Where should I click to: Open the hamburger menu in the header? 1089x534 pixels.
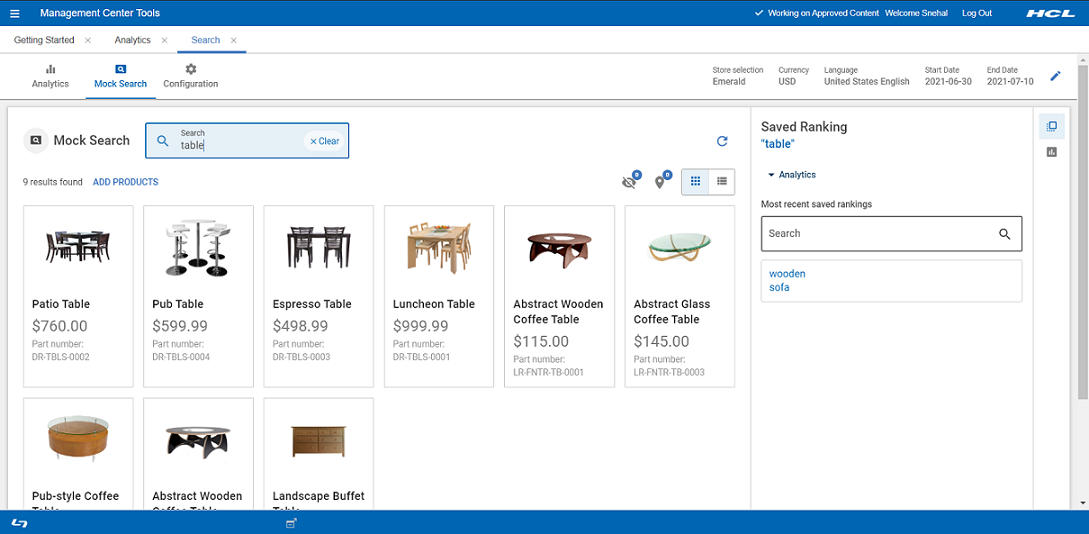coord(15,13)
